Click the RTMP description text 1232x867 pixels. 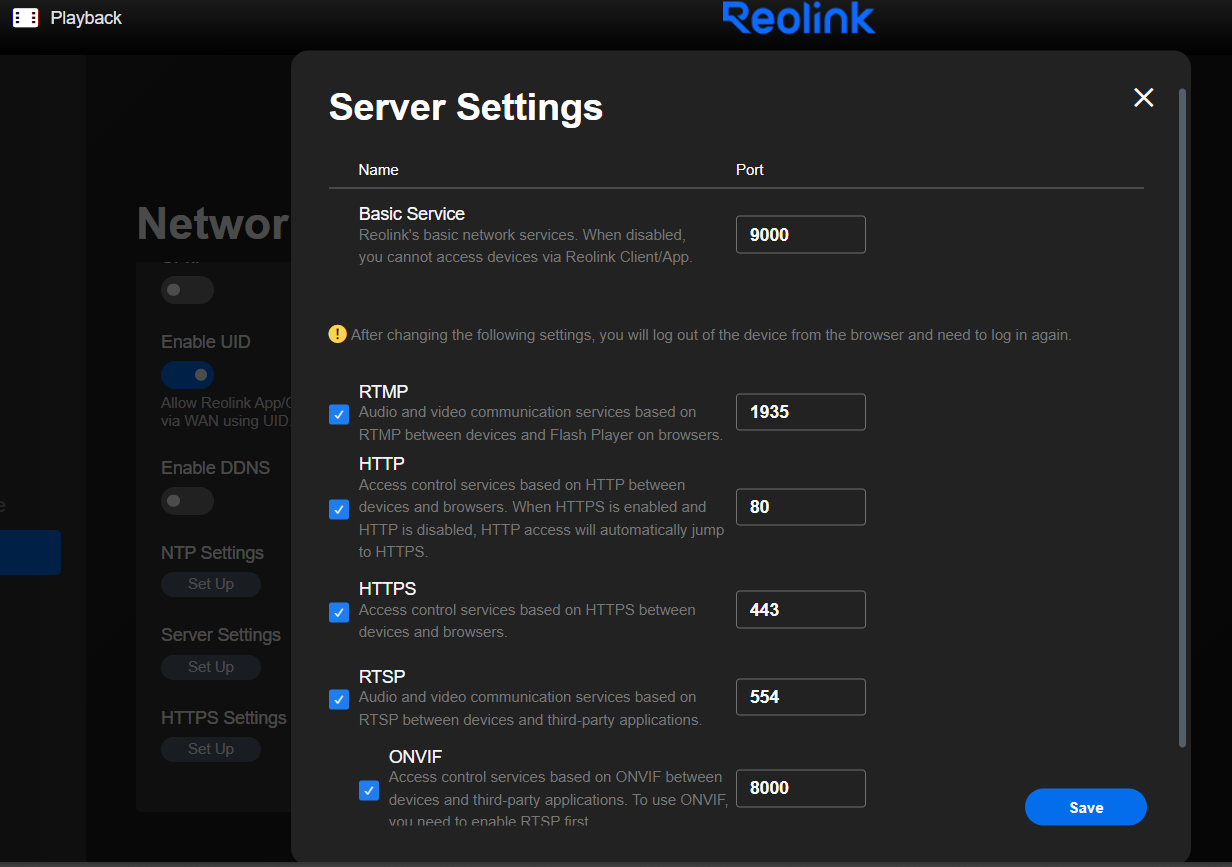pos(541,424)
